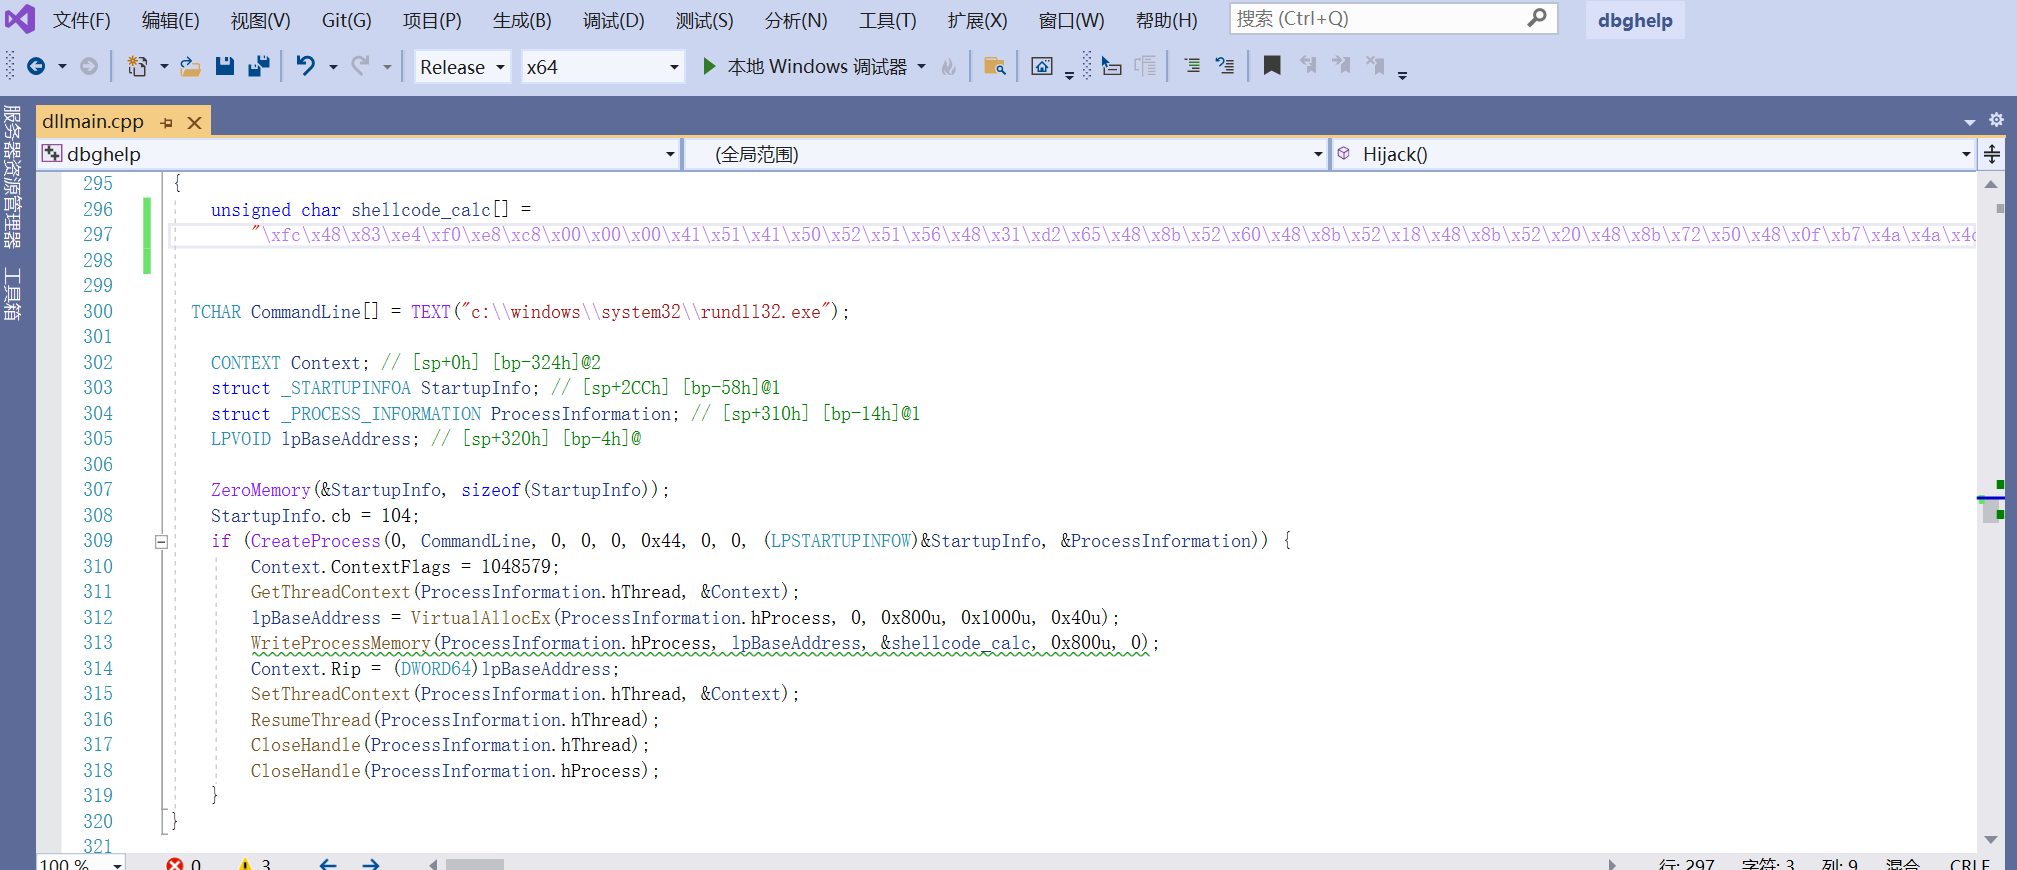Undo the last edit

coord(306,66)
